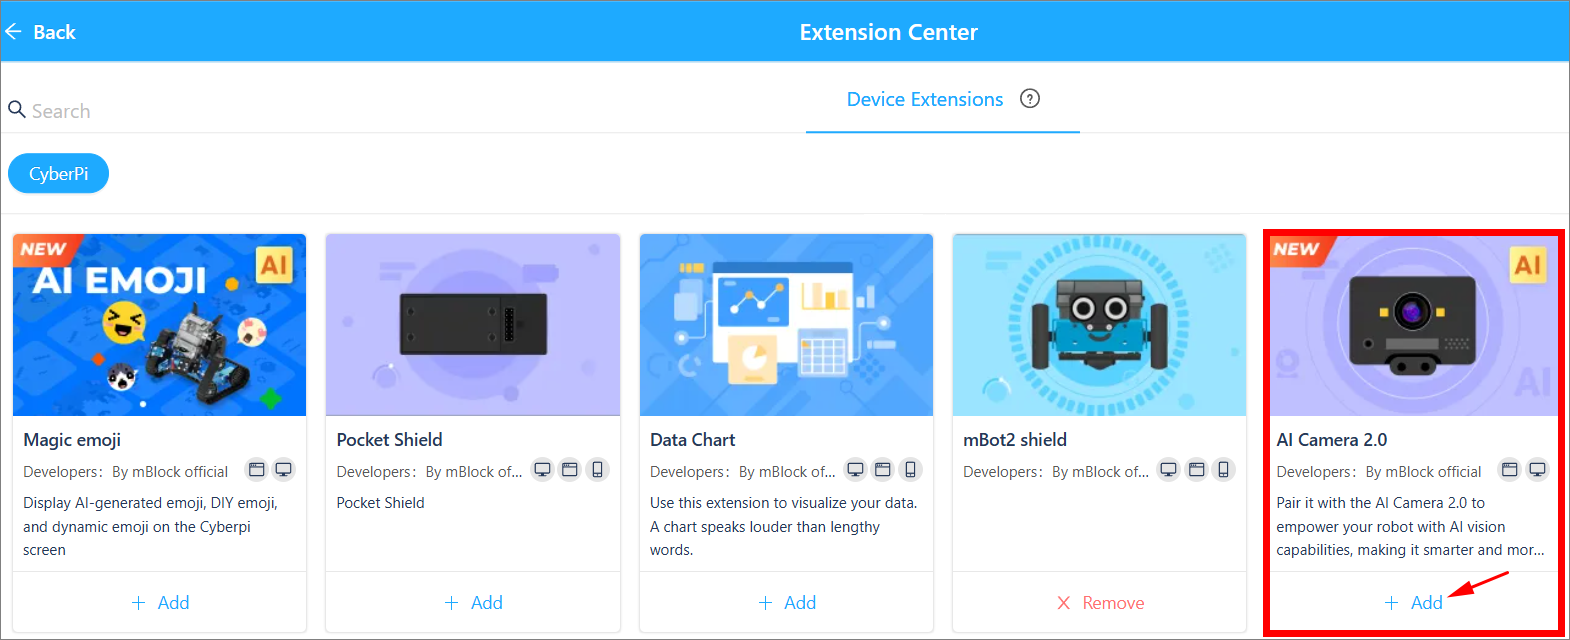This screenshot has height=640, width=1570.
Task: Click the Data Chart title
Action: (692, 440)
